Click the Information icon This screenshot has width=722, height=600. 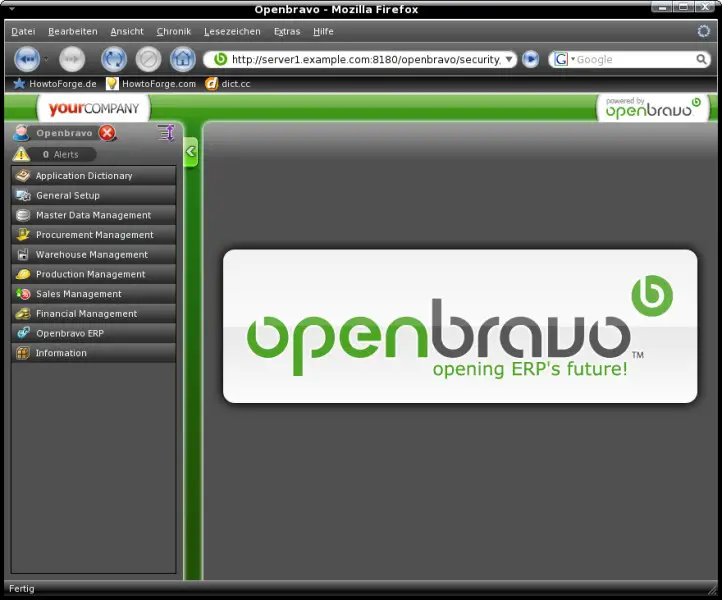(23, 353)
